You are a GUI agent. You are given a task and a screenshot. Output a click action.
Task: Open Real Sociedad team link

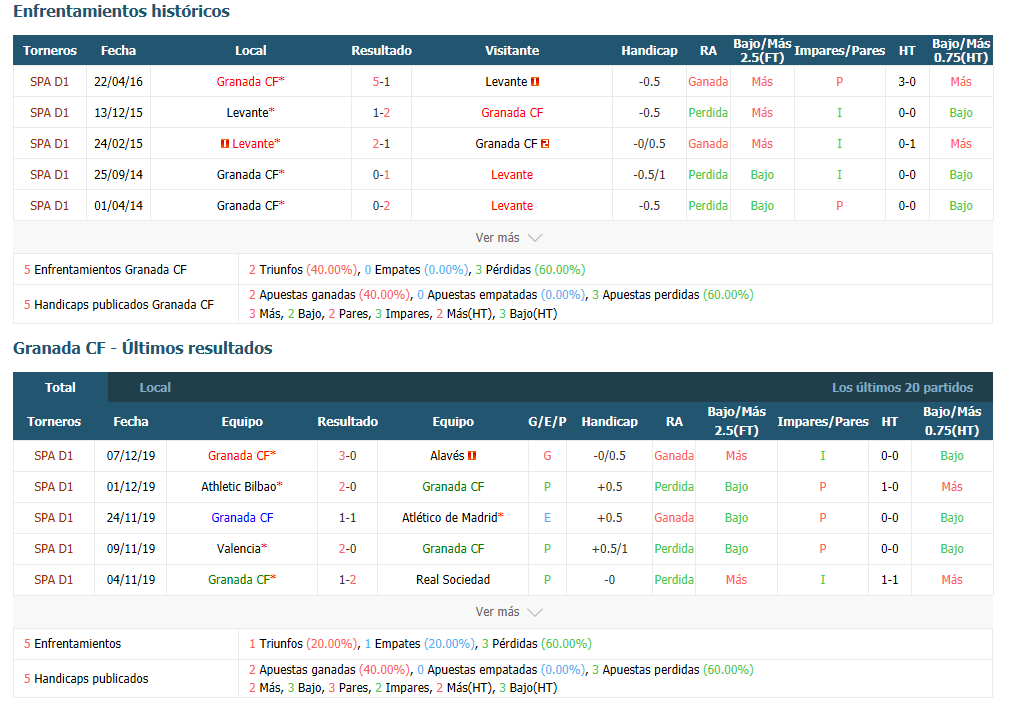coord(453,580)
